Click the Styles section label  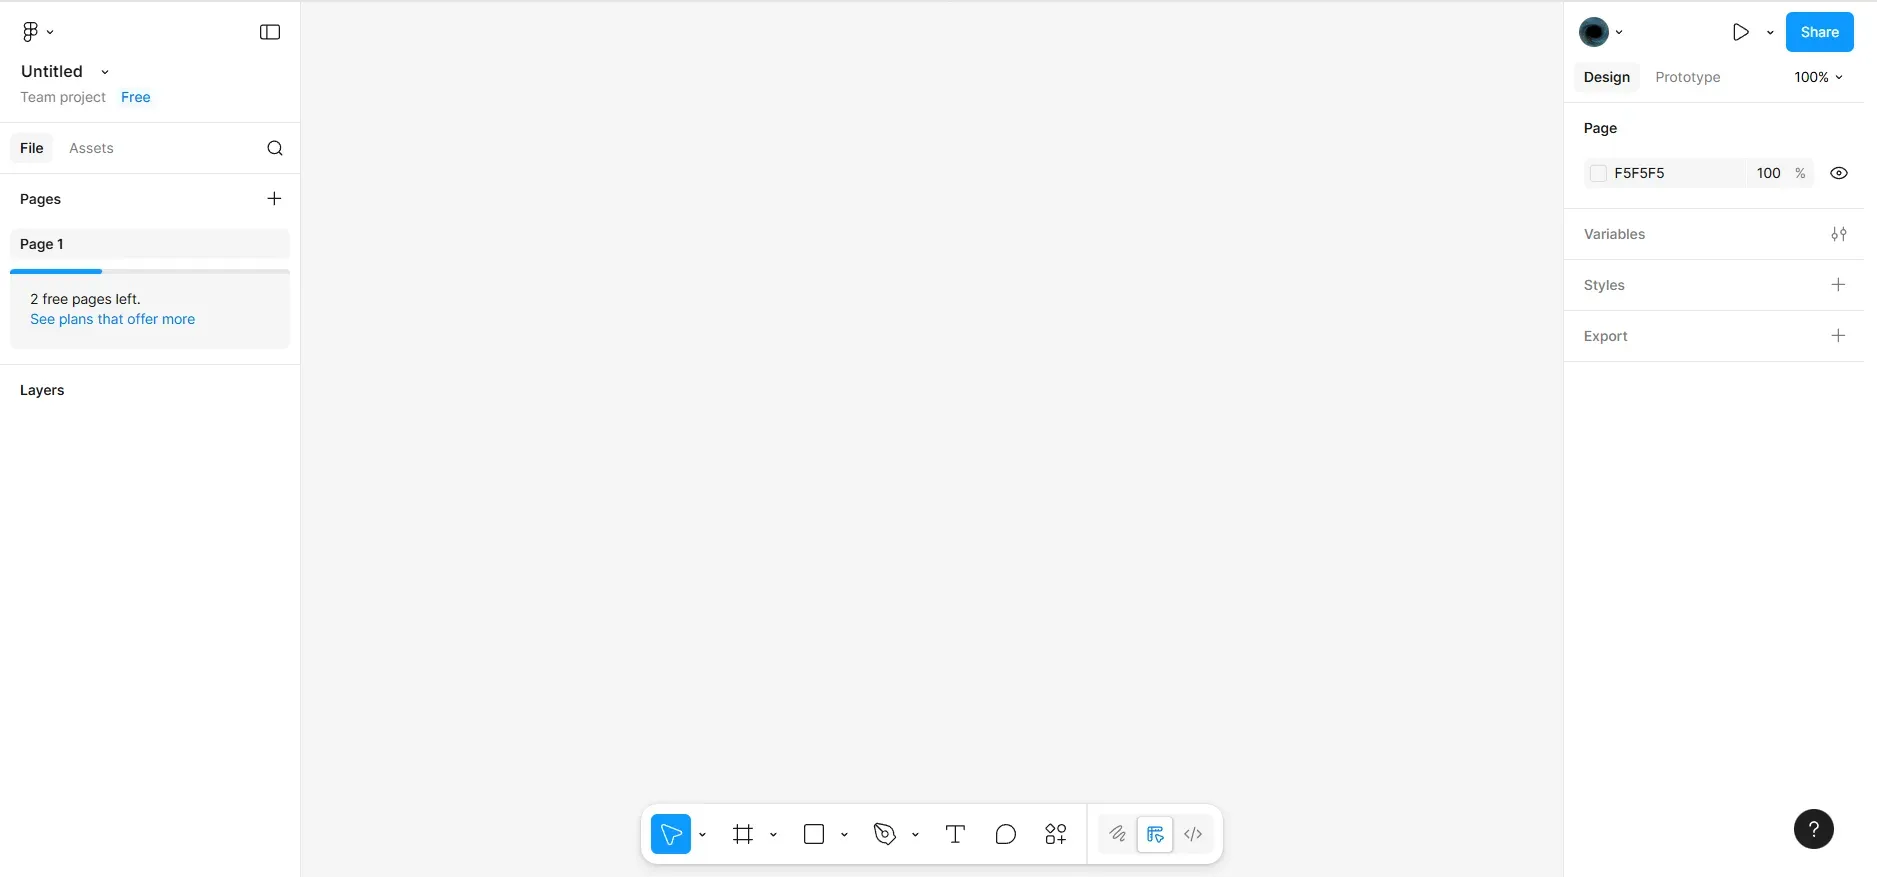point(1604,285)
